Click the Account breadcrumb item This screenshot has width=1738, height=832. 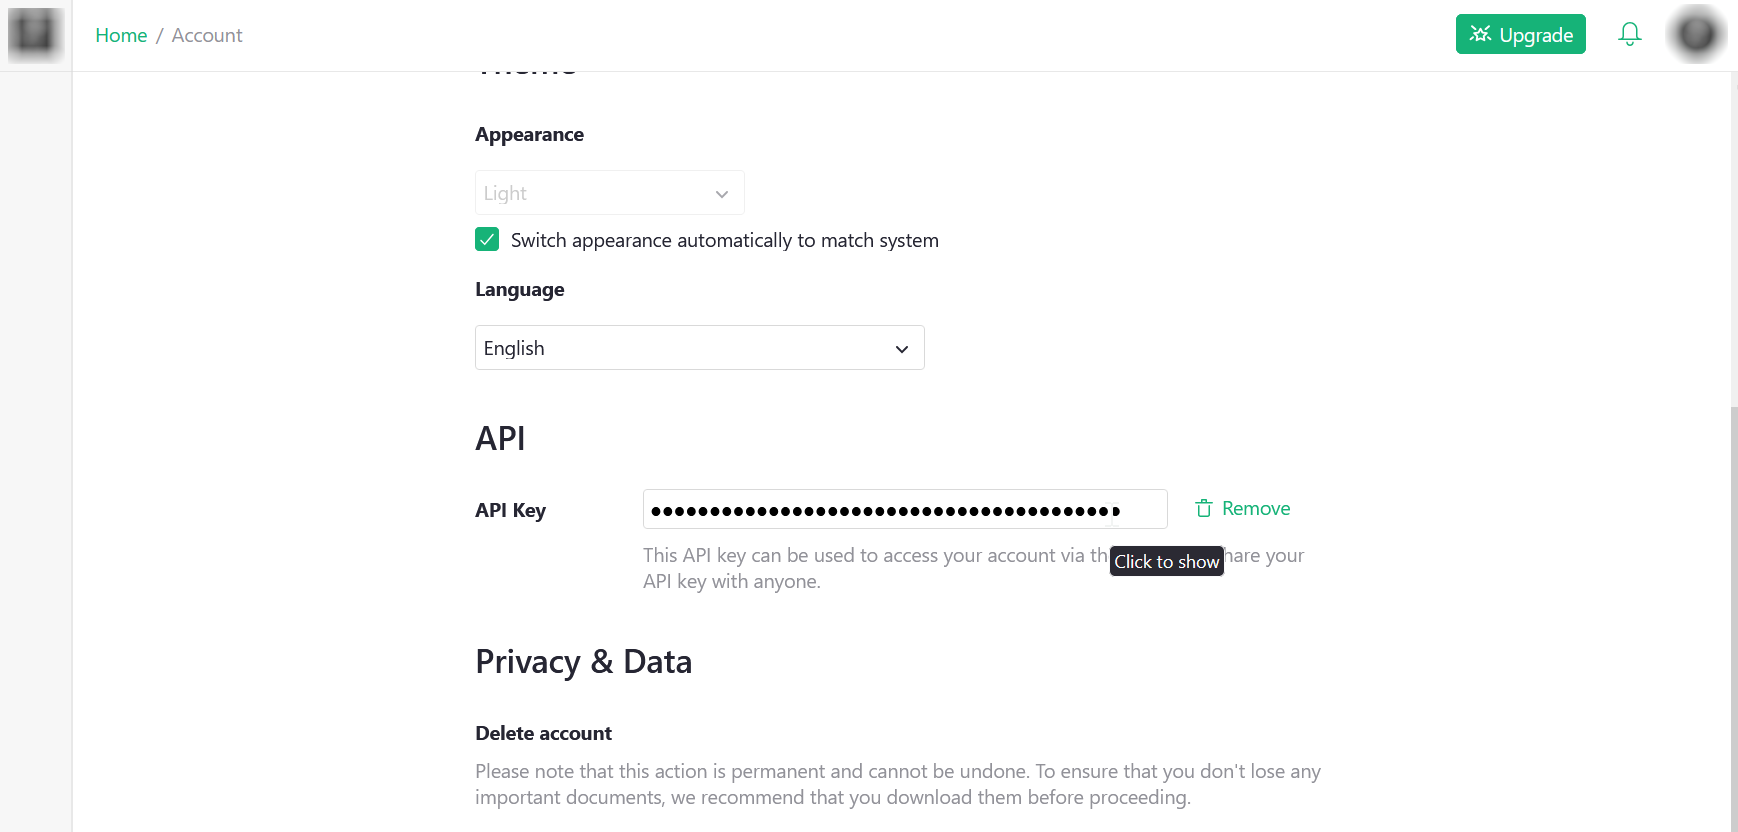[207, 35]
